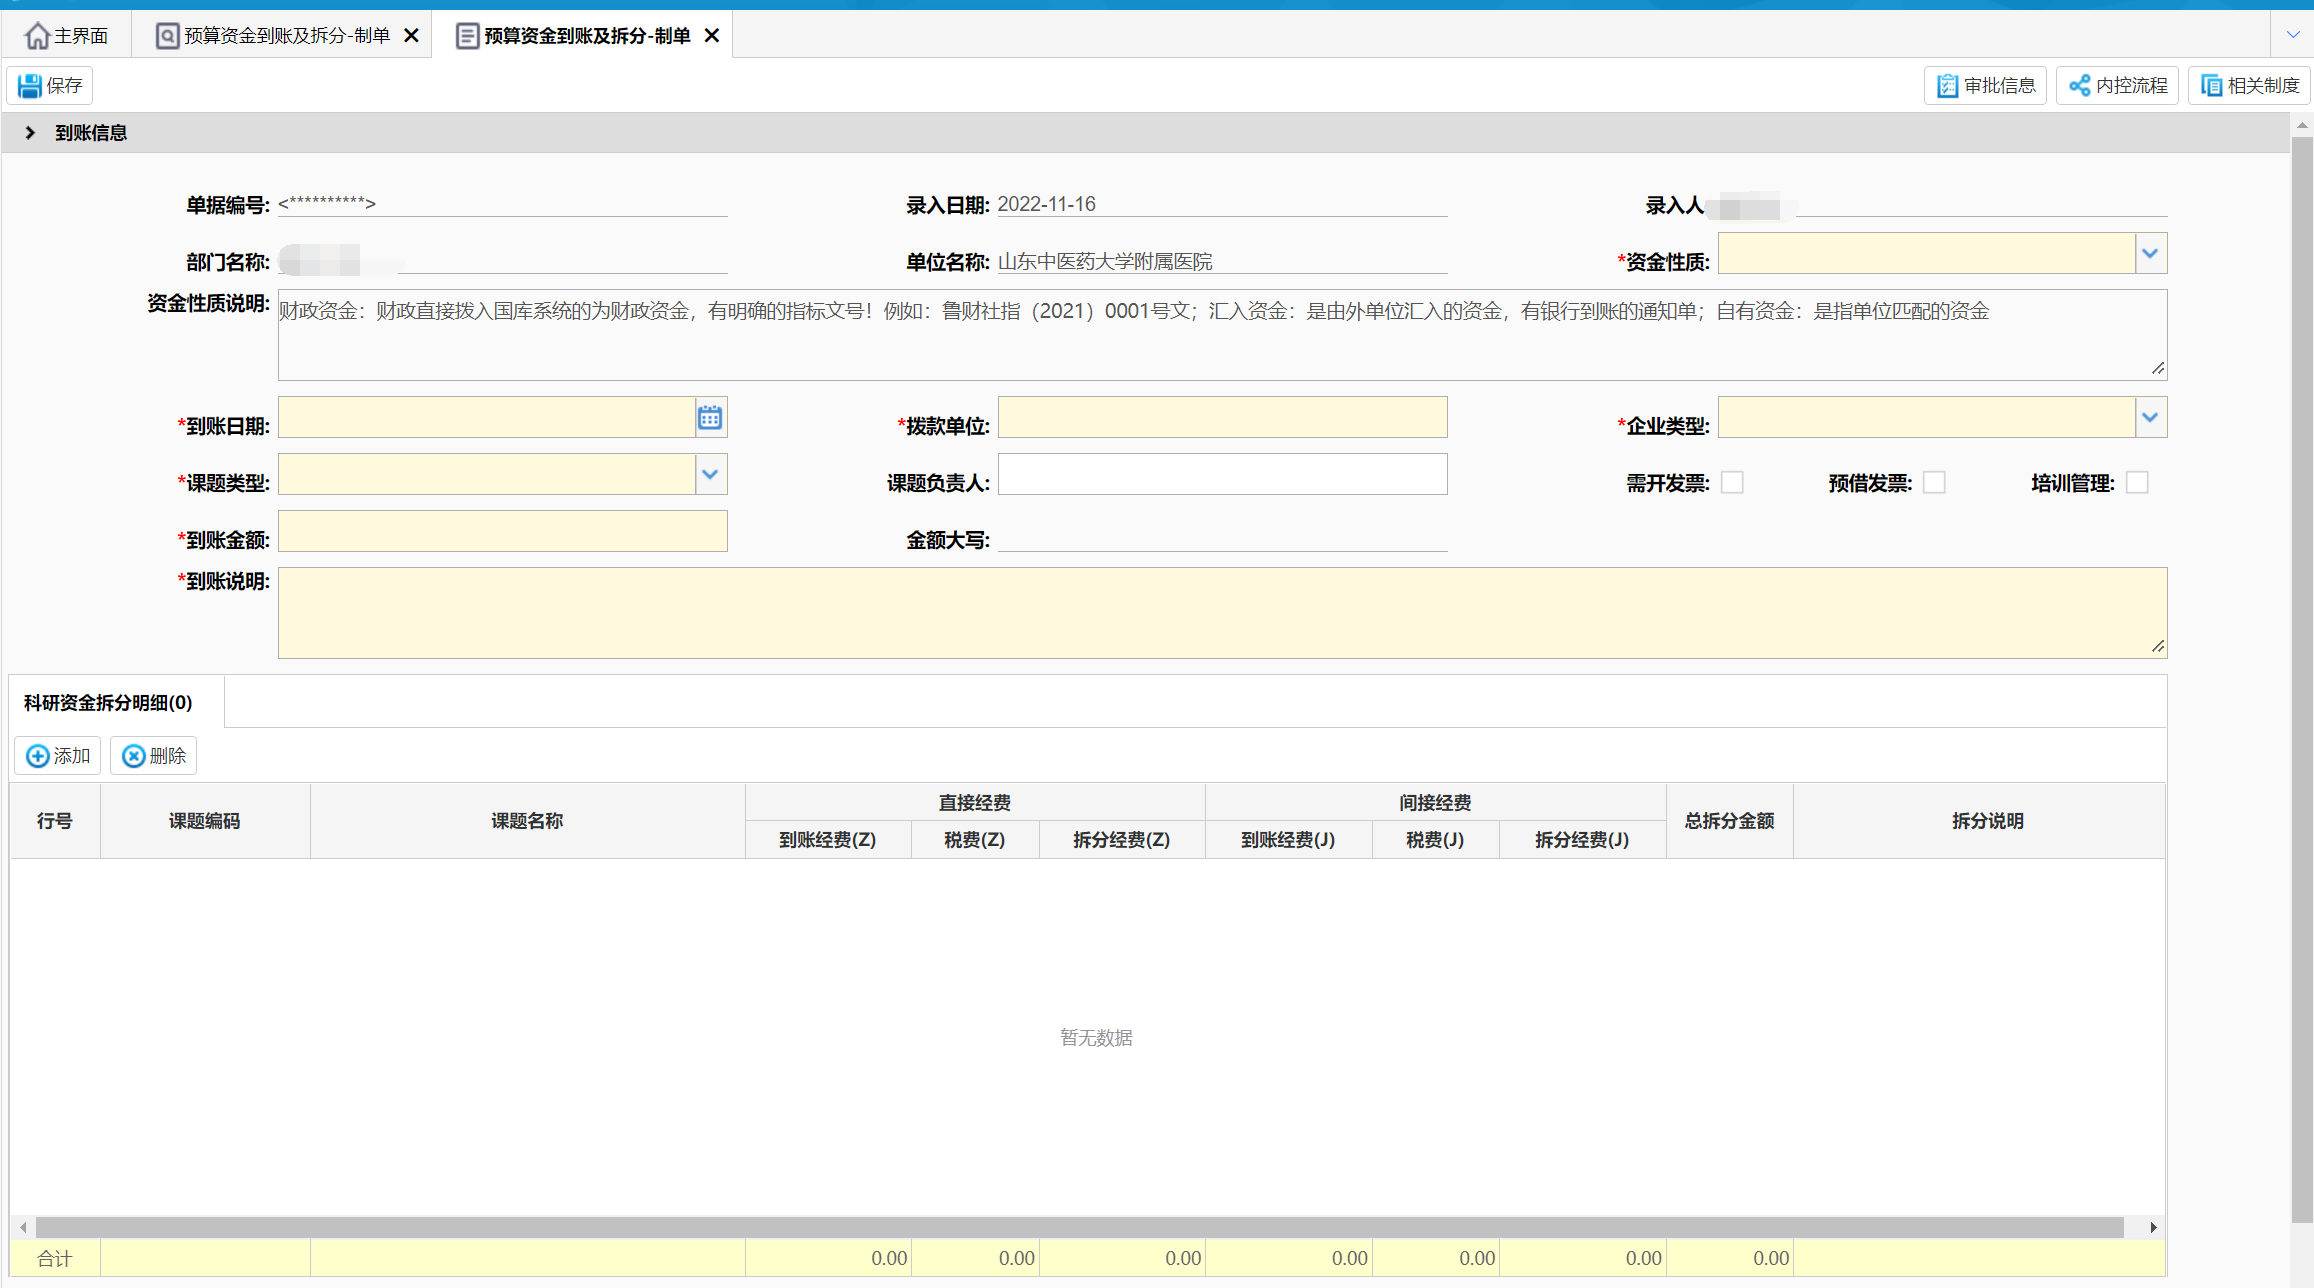The image size is (2314, 1288).
Task: Click the horizontal scrollbar right arrow
Action: (x=2153, y=1227)
